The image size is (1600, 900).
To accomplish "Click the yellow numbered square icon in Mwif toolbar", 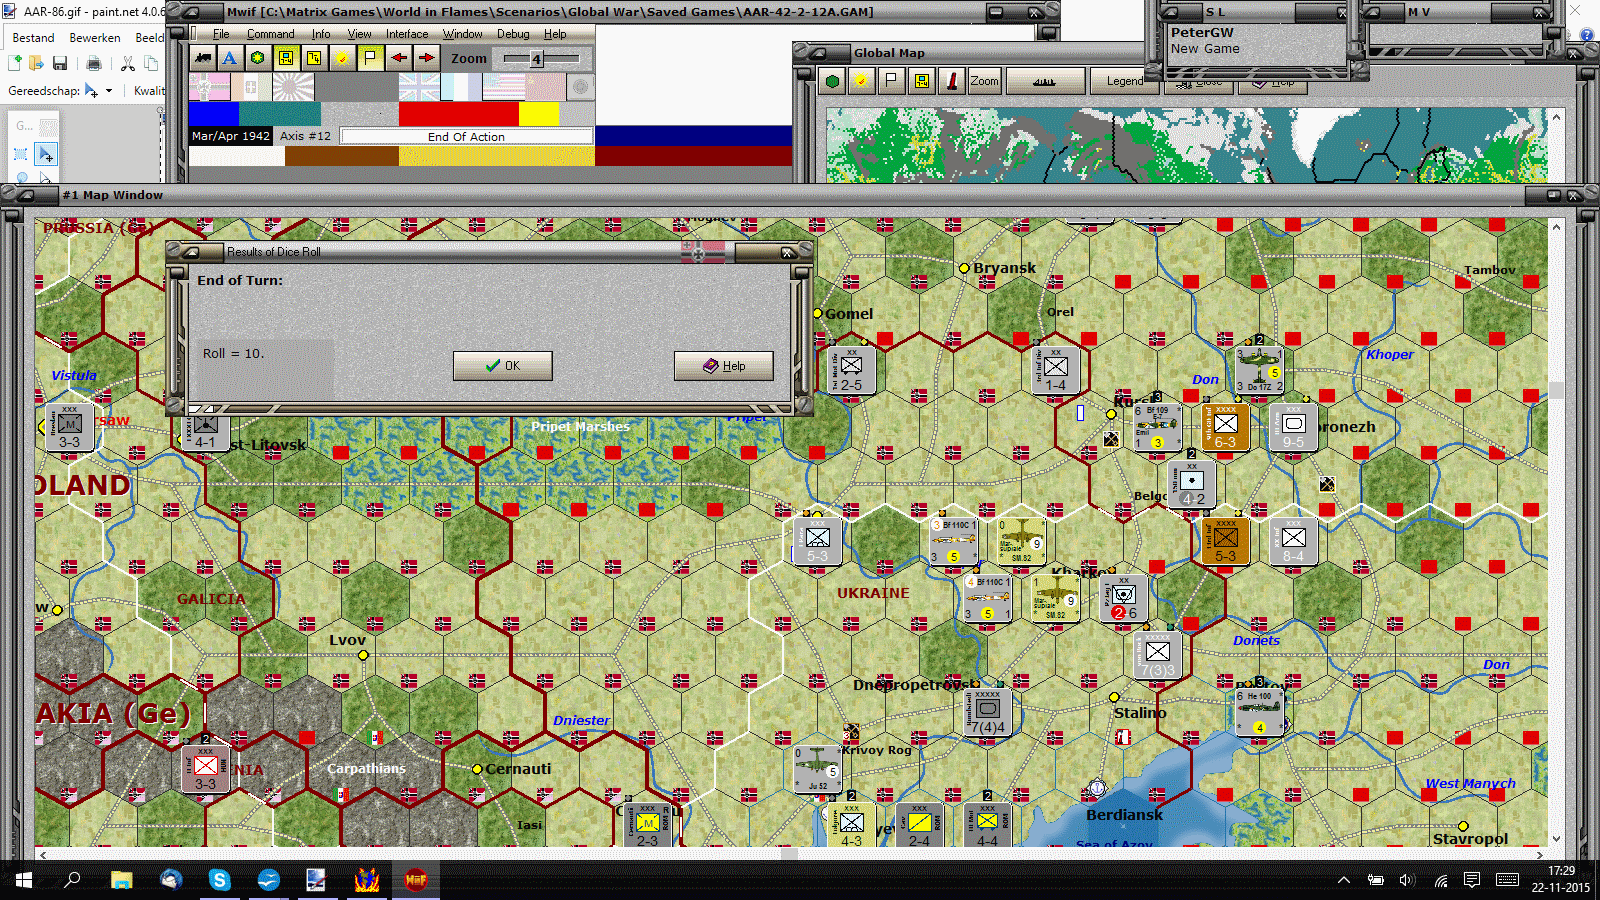I will click(x=314, y=58).
